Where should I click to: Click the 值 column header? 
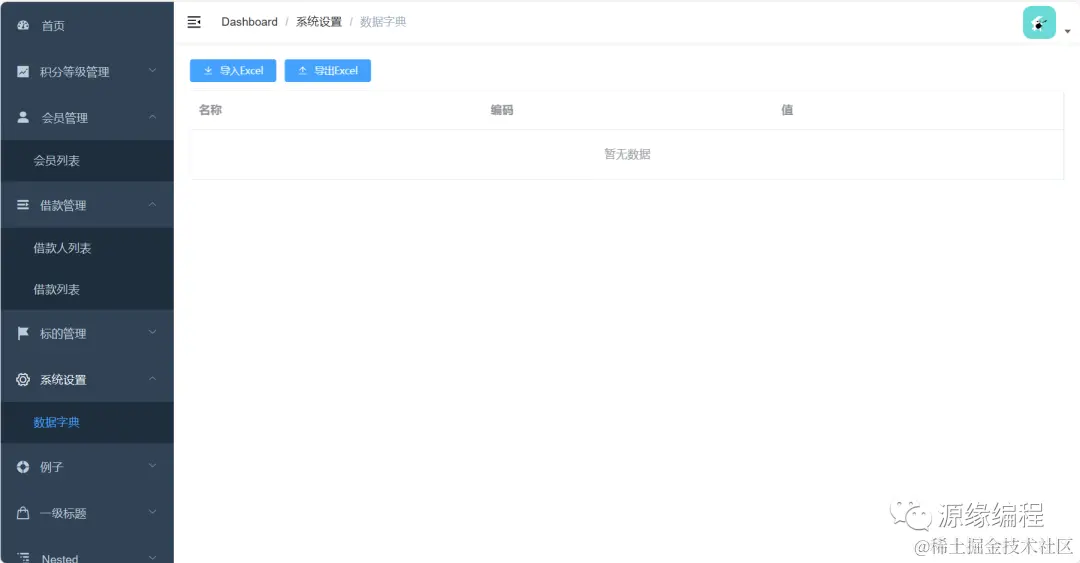pyautogui.click(x=787, y=110)
